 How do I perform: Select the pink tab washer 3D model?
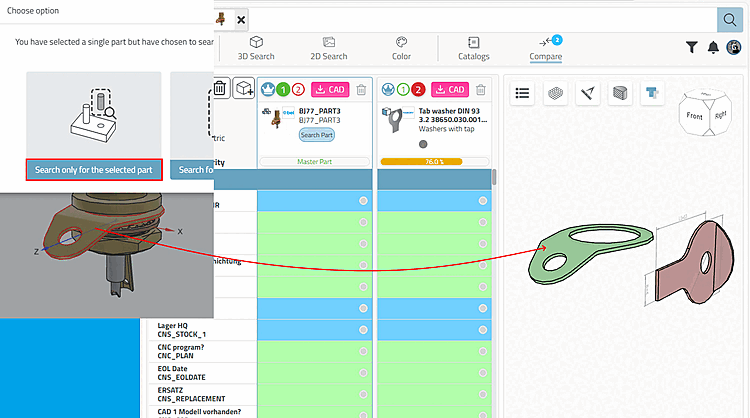(694, 264)
